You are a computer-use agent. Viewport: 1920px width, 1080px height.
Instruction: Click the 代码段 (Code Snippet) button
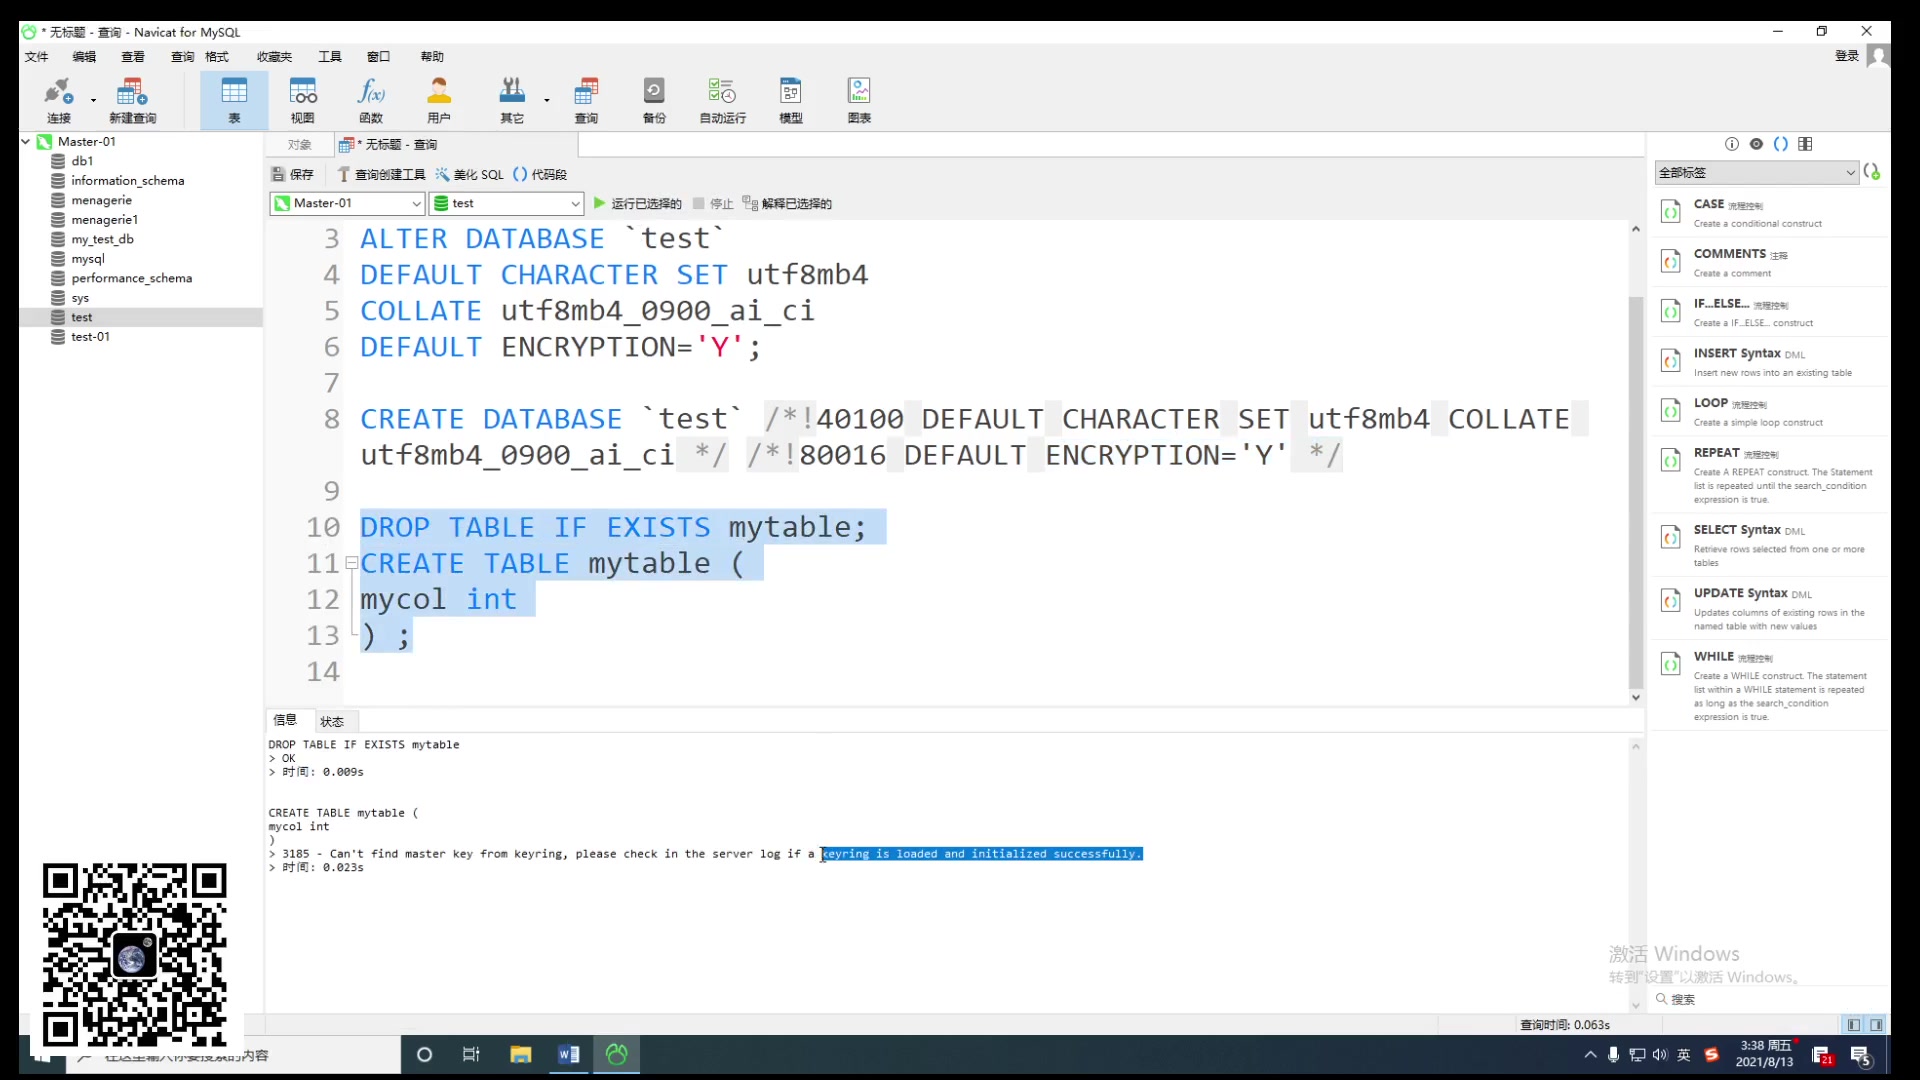(540, 174)
